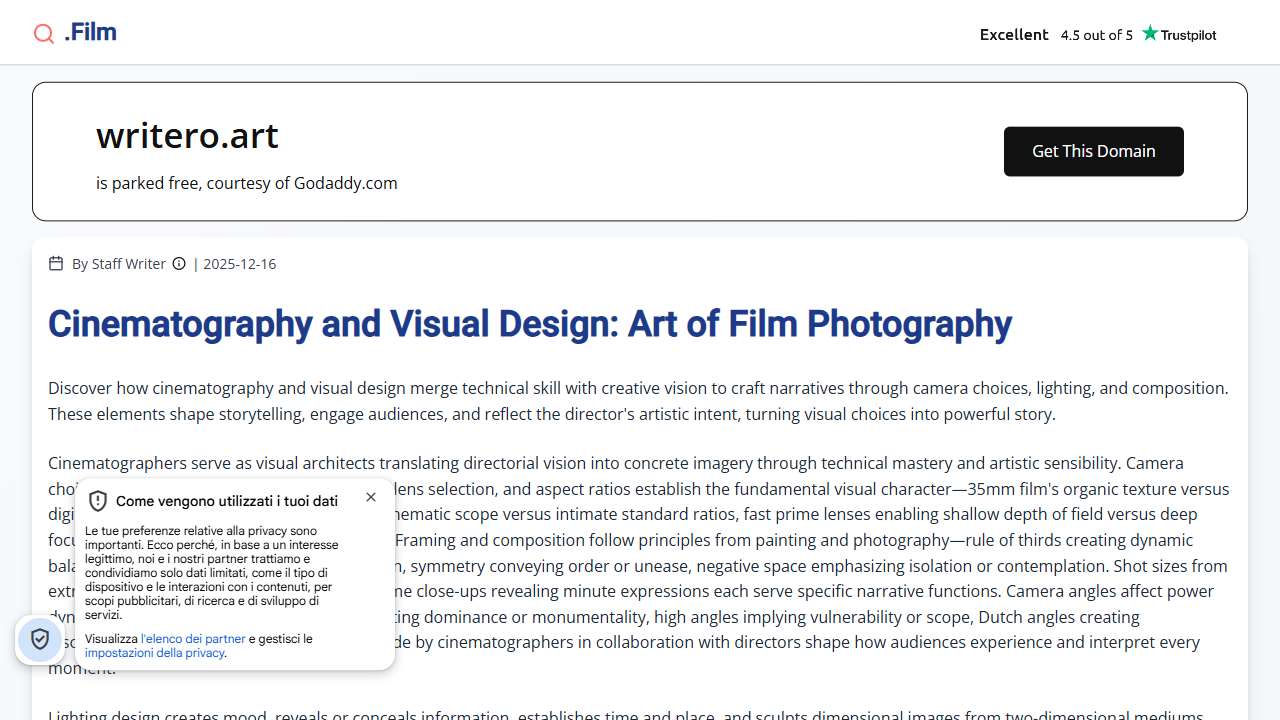This screenshot has height=720, width=1280.
Task: Click the intro paragraph starting with "Discover how"
Action: (x=638, y=401)
